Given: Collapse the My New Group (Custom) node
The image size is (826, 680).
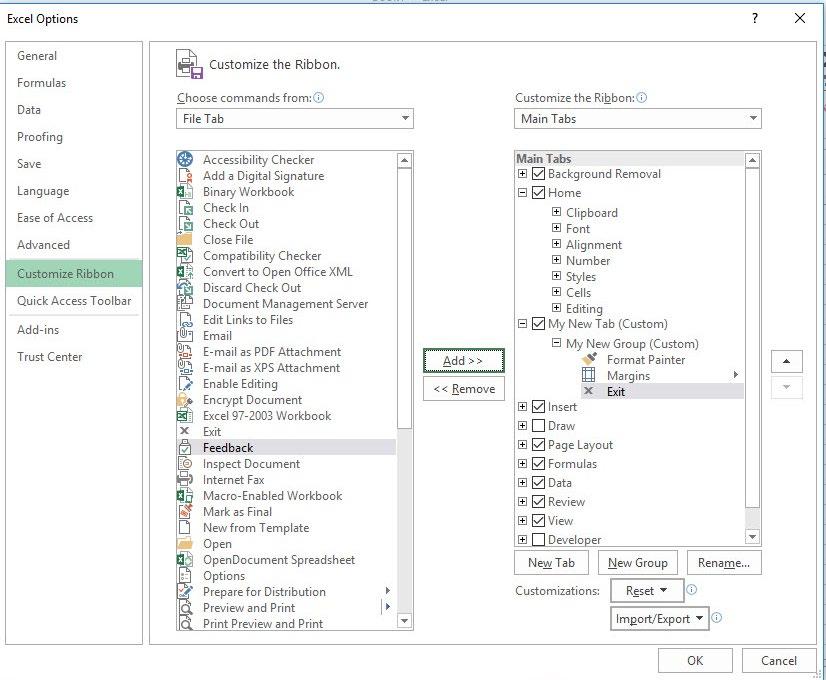Looking at the screenshot, I should tap(556, 343).
